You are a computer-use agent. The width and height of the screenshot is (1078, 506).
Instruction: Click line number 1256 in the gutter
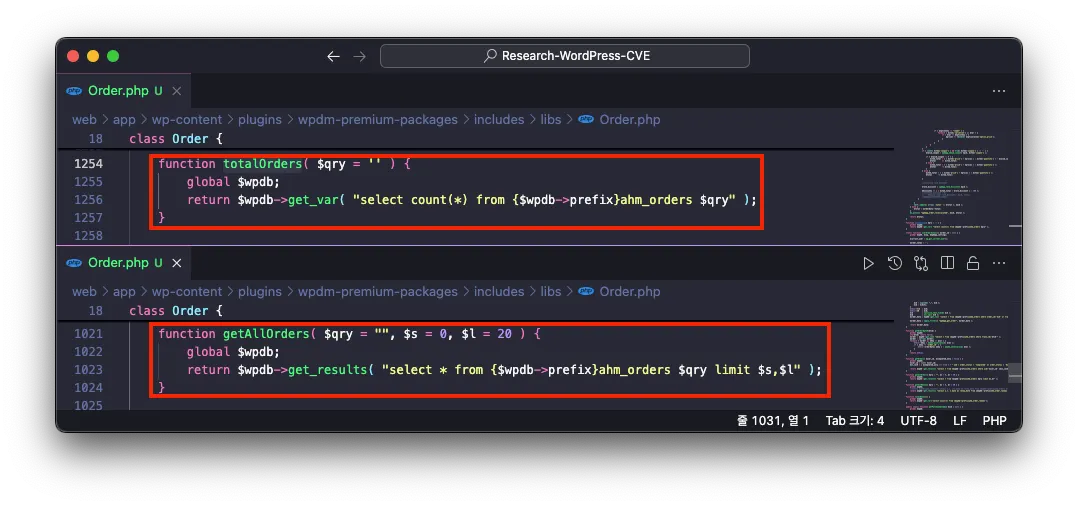click(87, 199)
